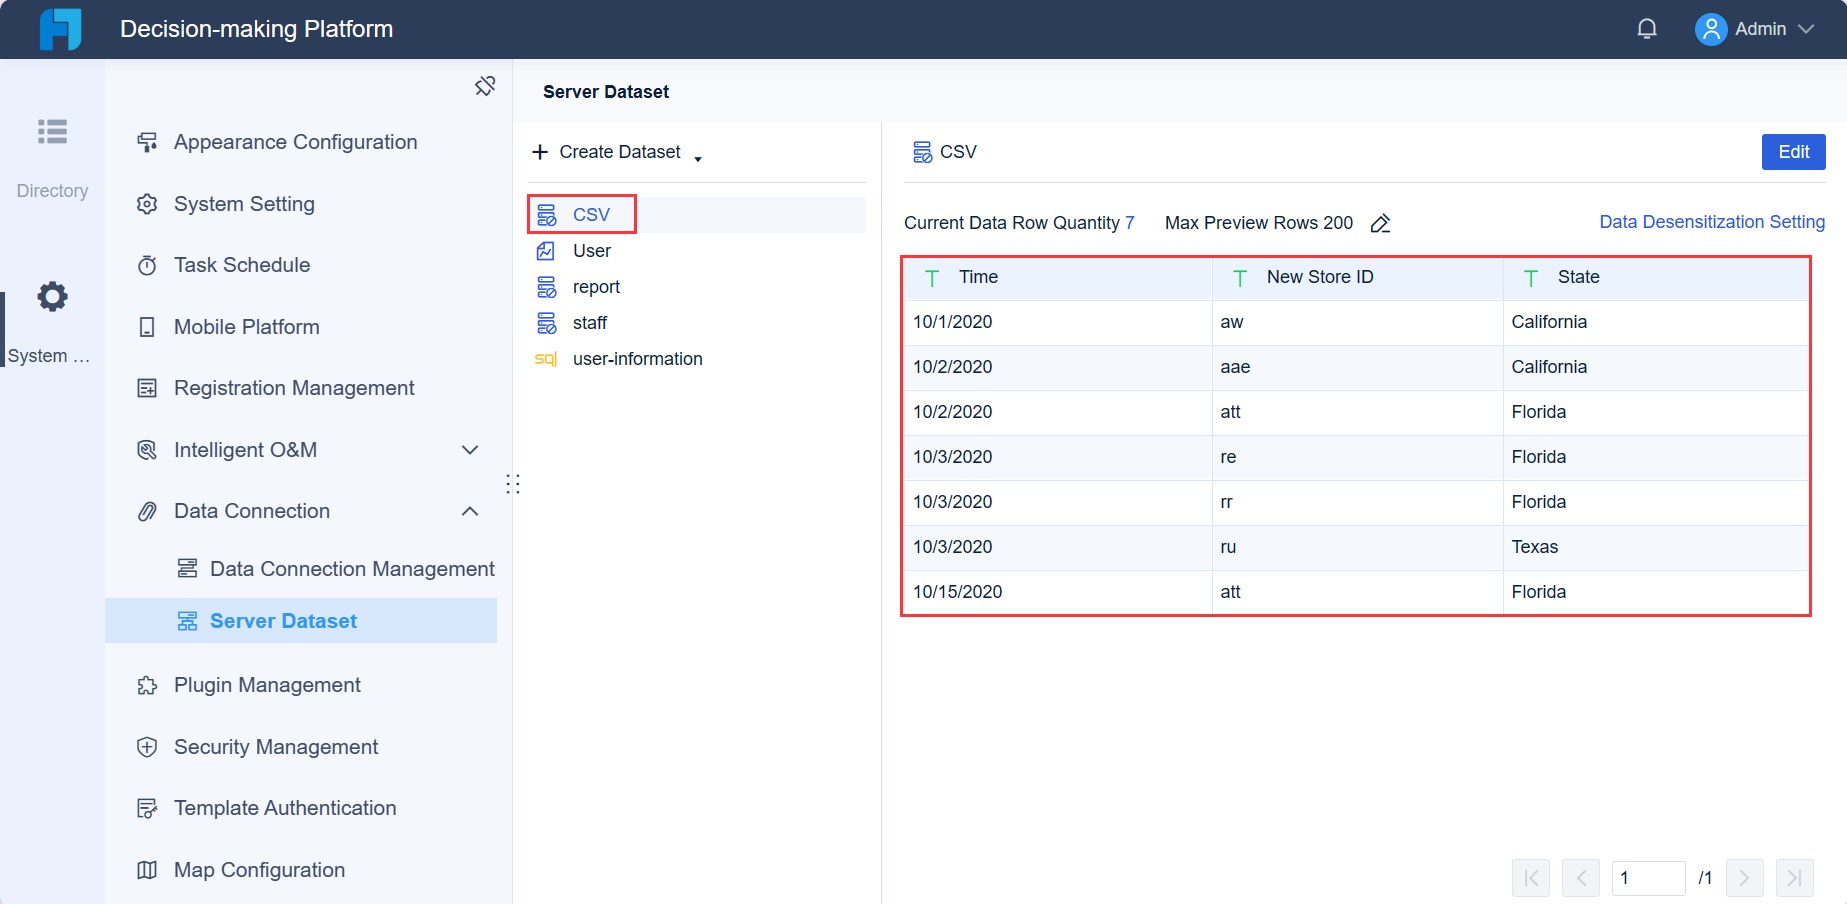Click the page number input field
The width and height of the screenshot is (1847, 904).
[x=1648, y=878]
